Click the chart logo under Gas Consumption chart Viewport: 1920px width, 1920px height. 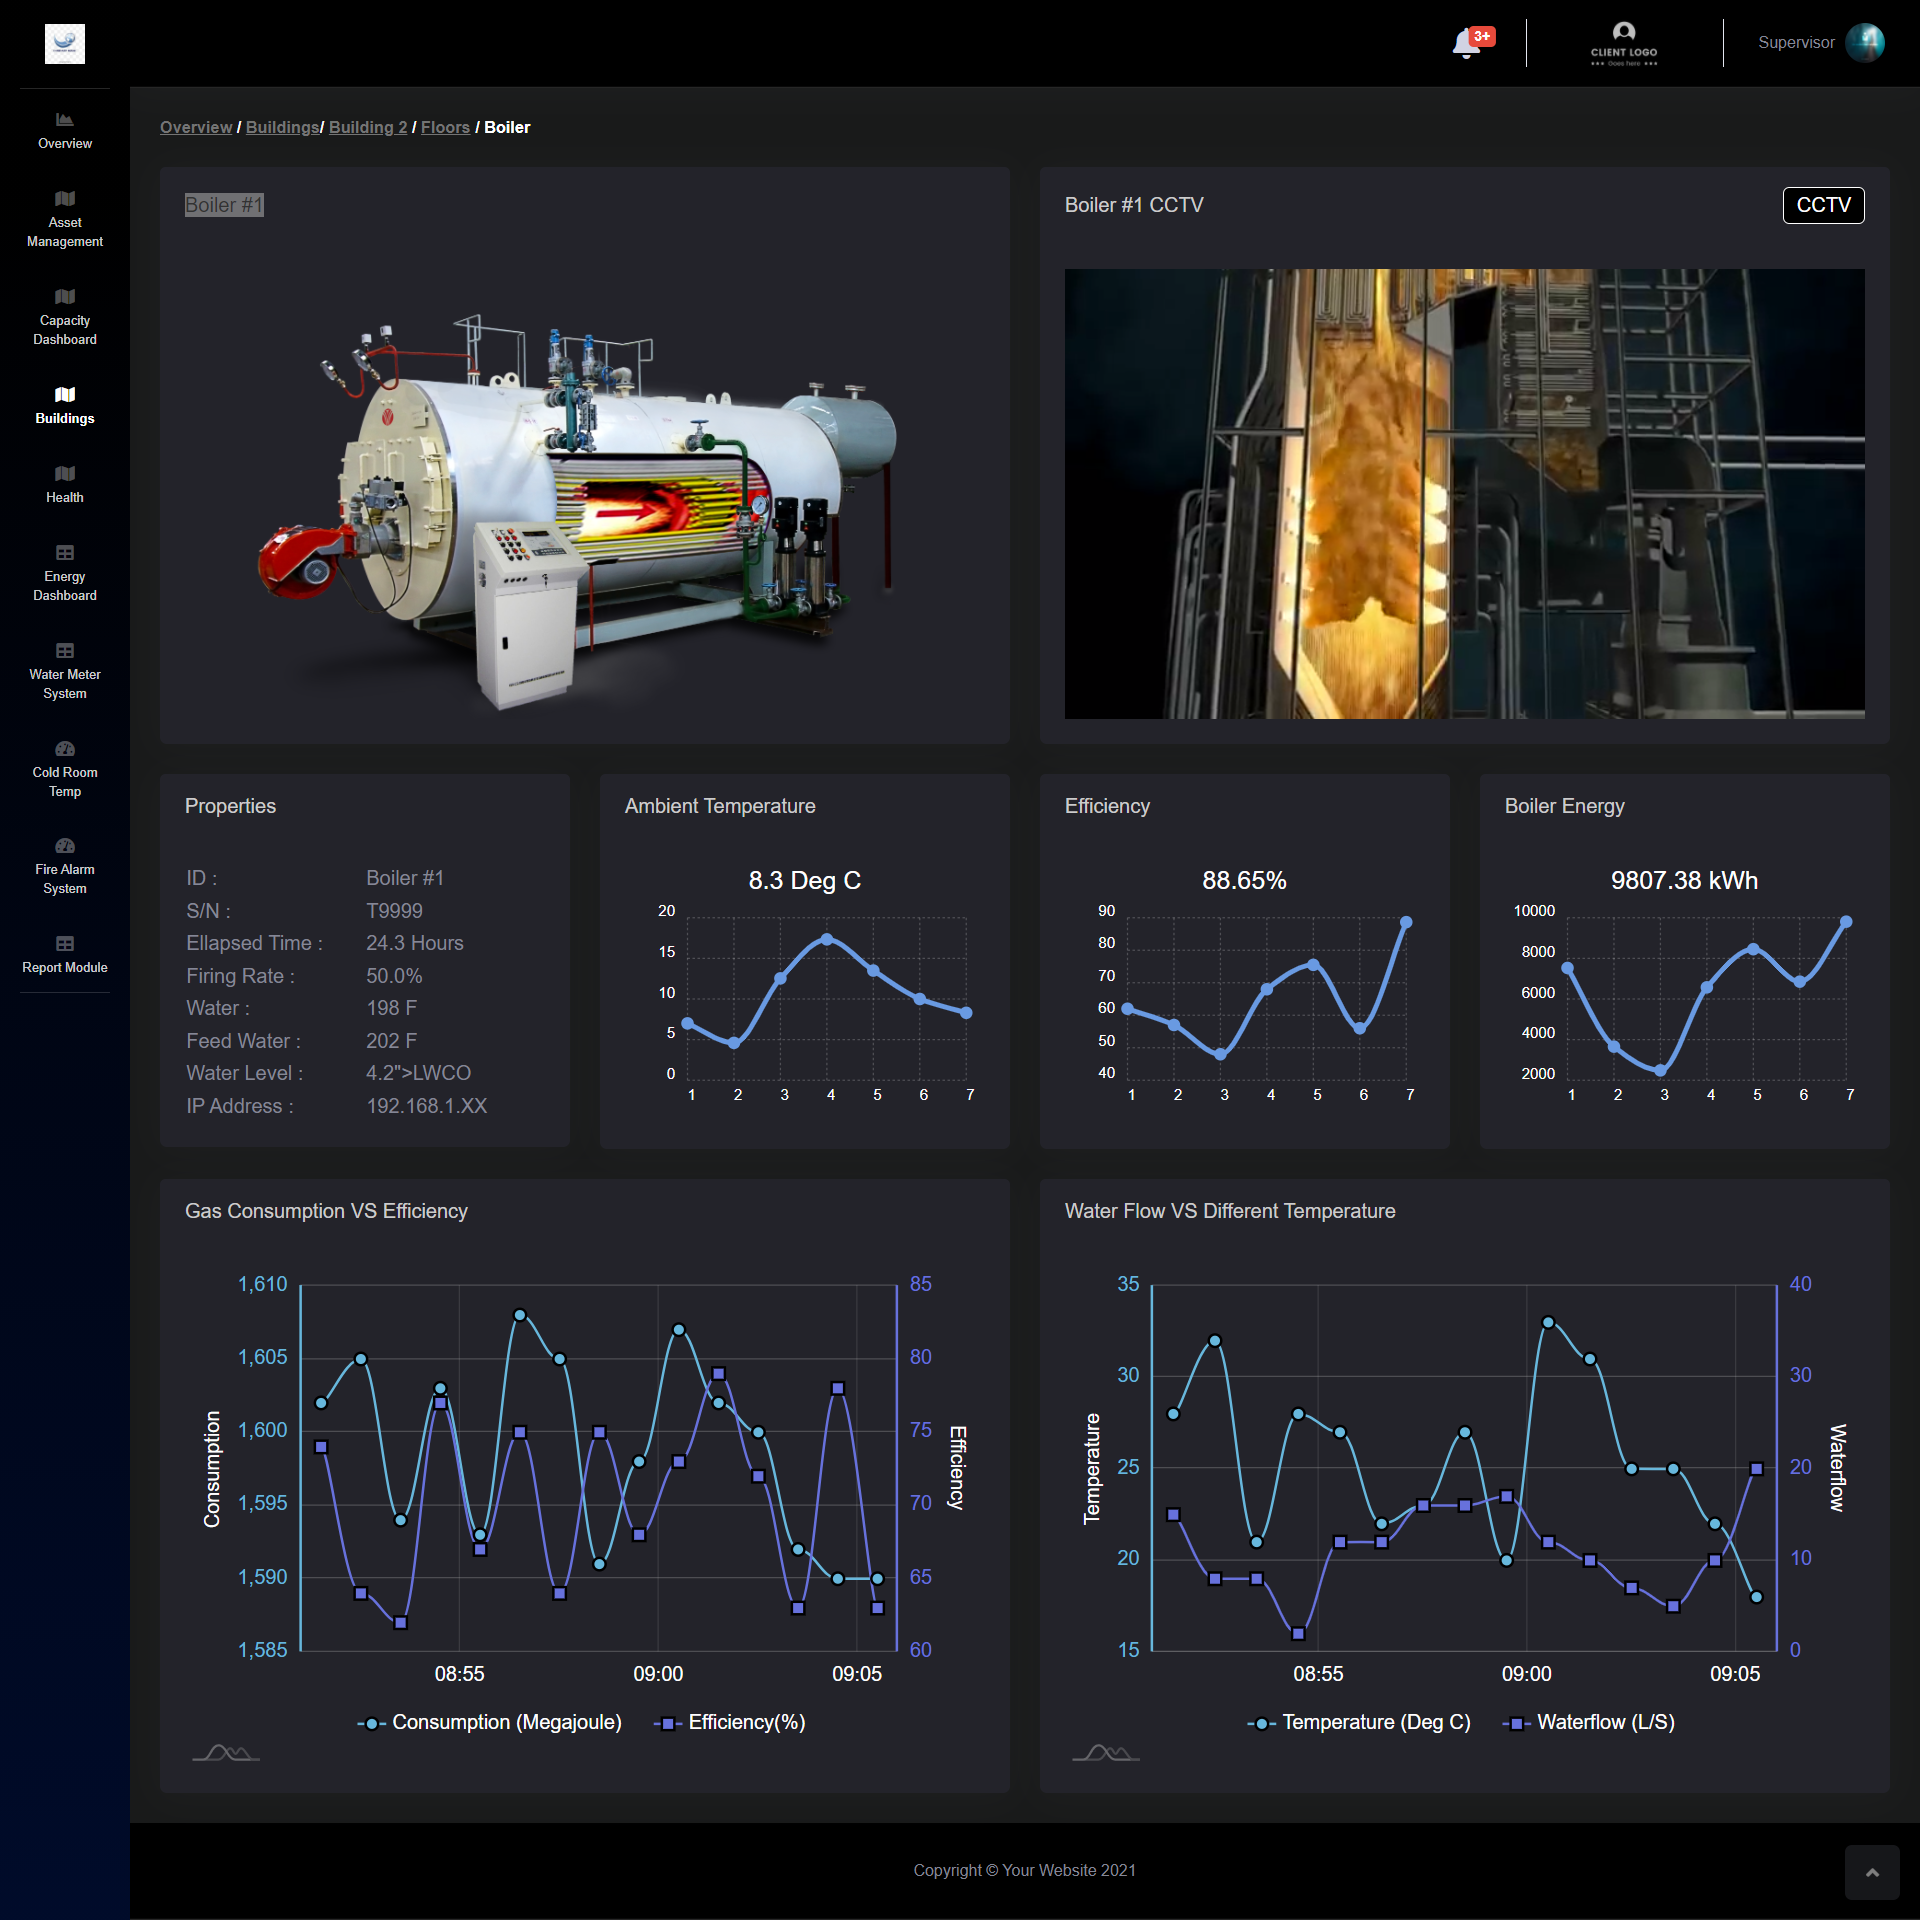pos(226,1752)
